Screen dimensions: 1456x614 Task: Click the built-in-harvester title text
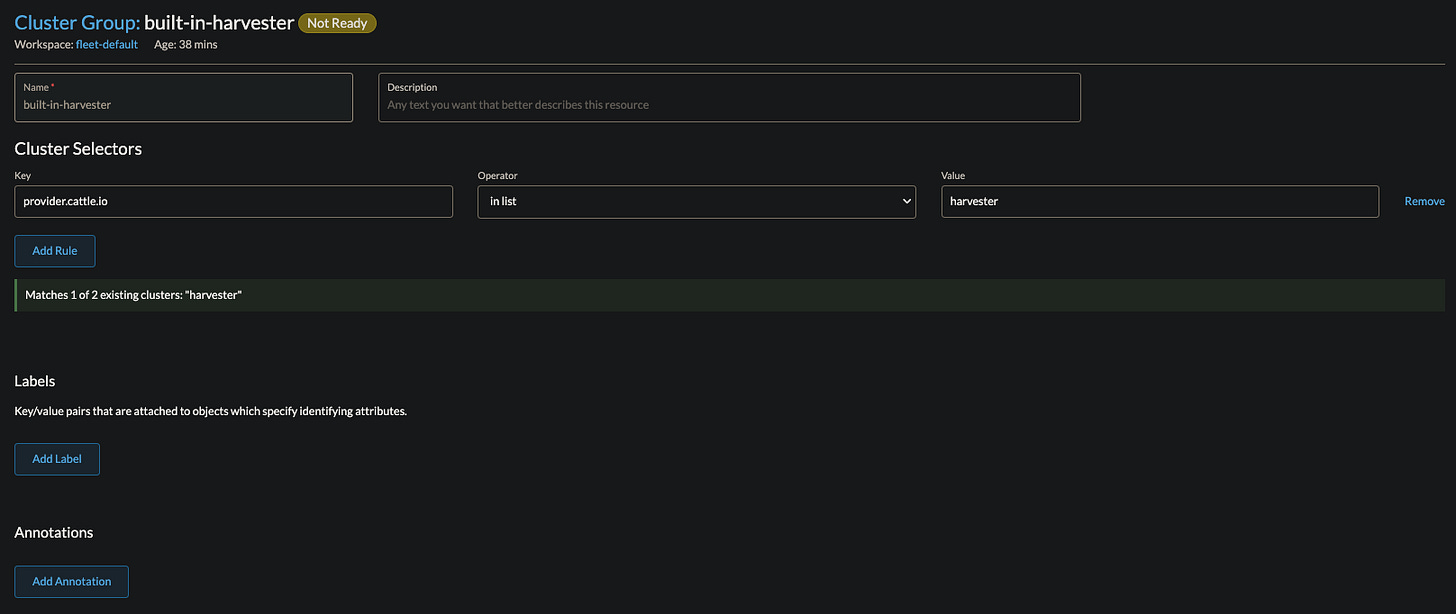(219, 22)
